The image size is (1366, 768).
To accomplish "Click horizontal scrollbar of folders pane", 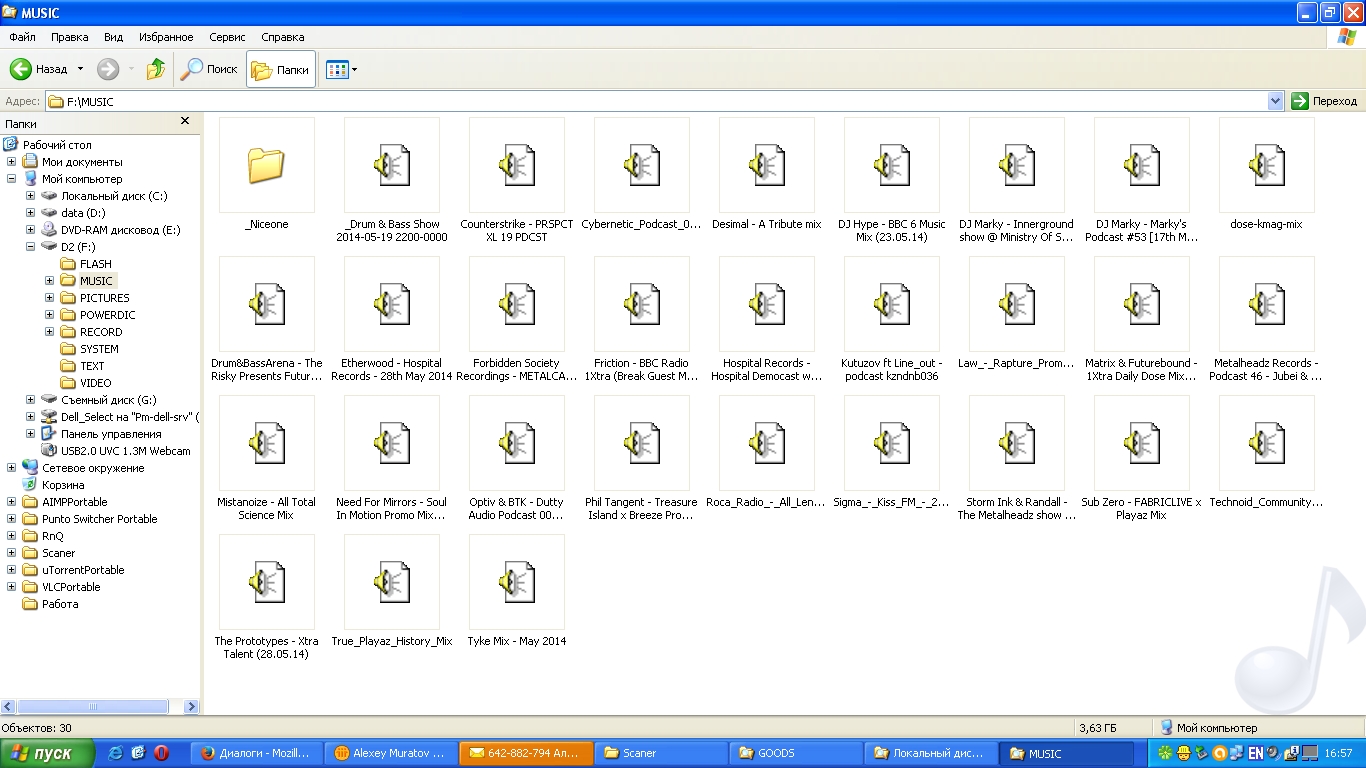I will click(92, 706).
